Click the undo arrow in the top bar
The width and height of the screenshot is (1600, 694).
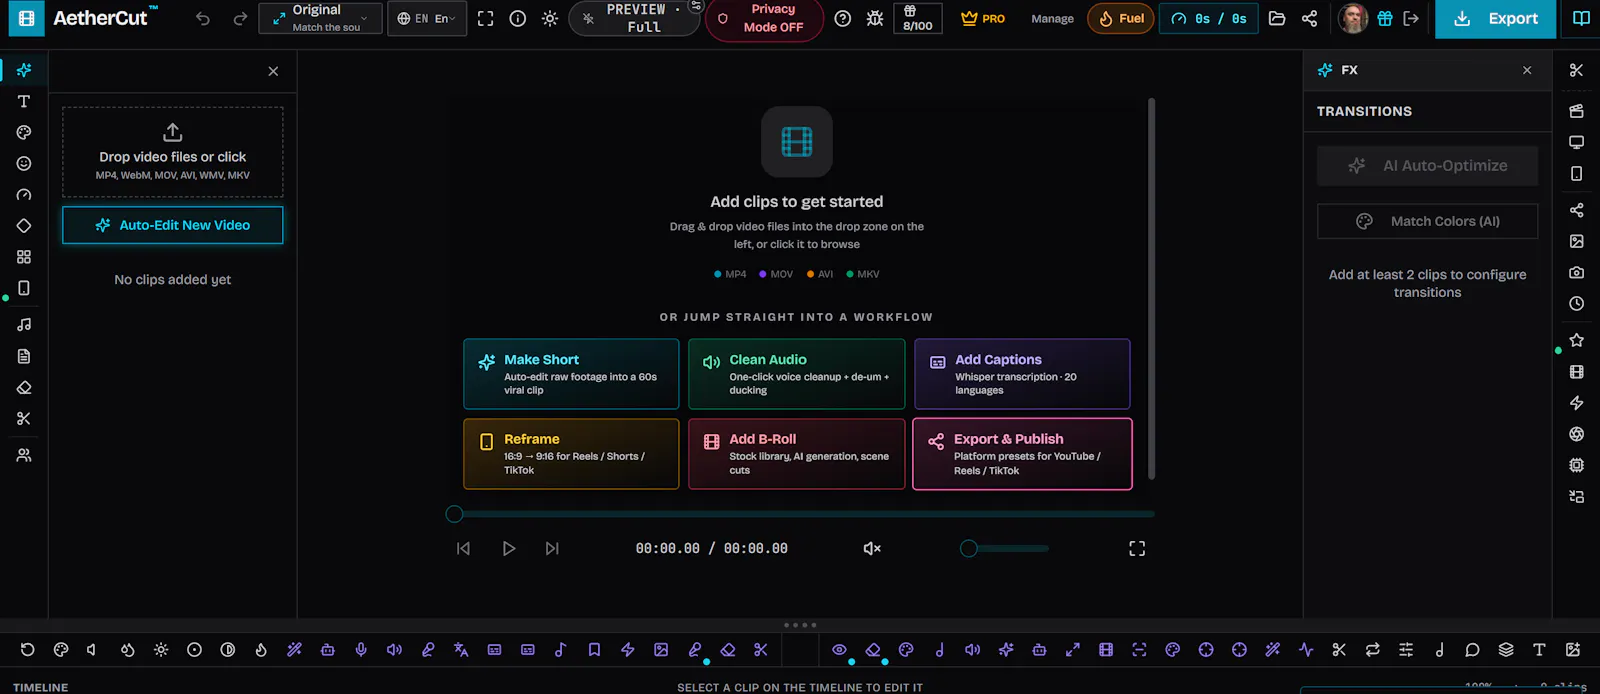(203, 18)
